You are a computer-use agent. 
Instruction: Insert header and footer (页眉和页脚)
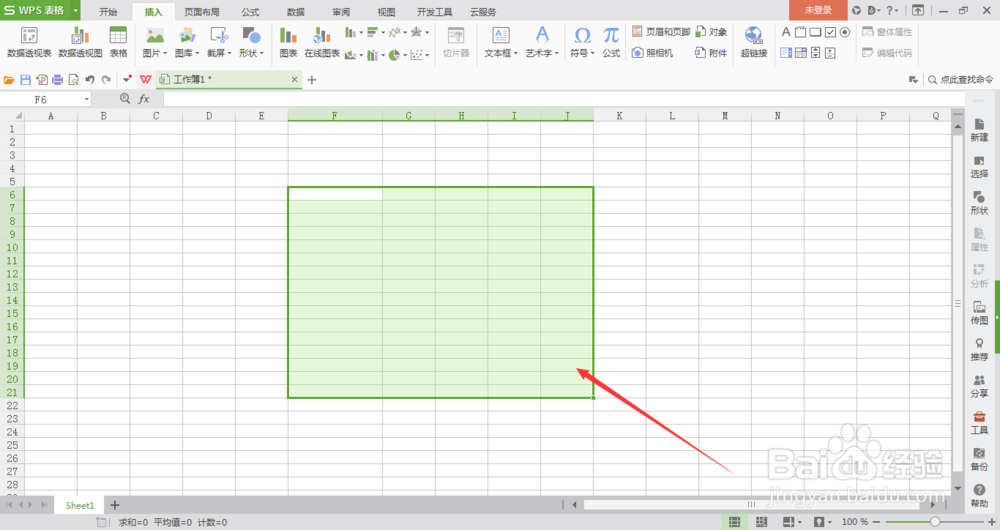click(x=661, y=32)
